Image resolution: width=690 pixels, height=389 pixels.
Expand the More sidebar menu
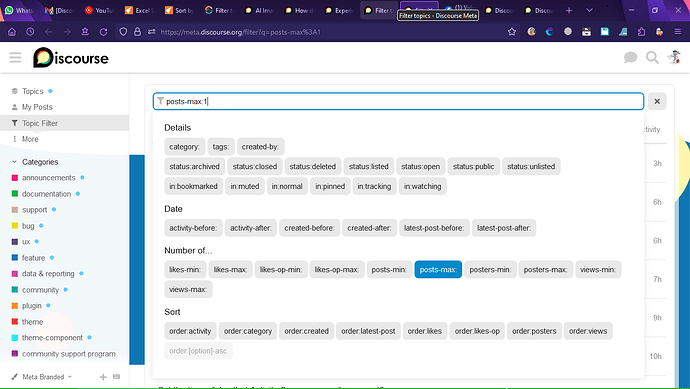click(x=30, y=139)
